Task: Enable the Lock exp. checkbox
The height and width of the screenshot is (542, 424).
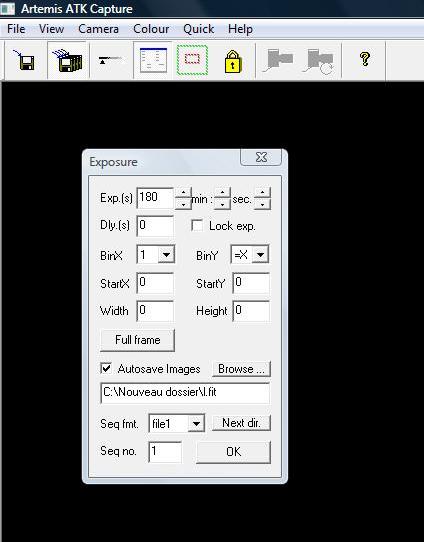Action: [197, 226]
